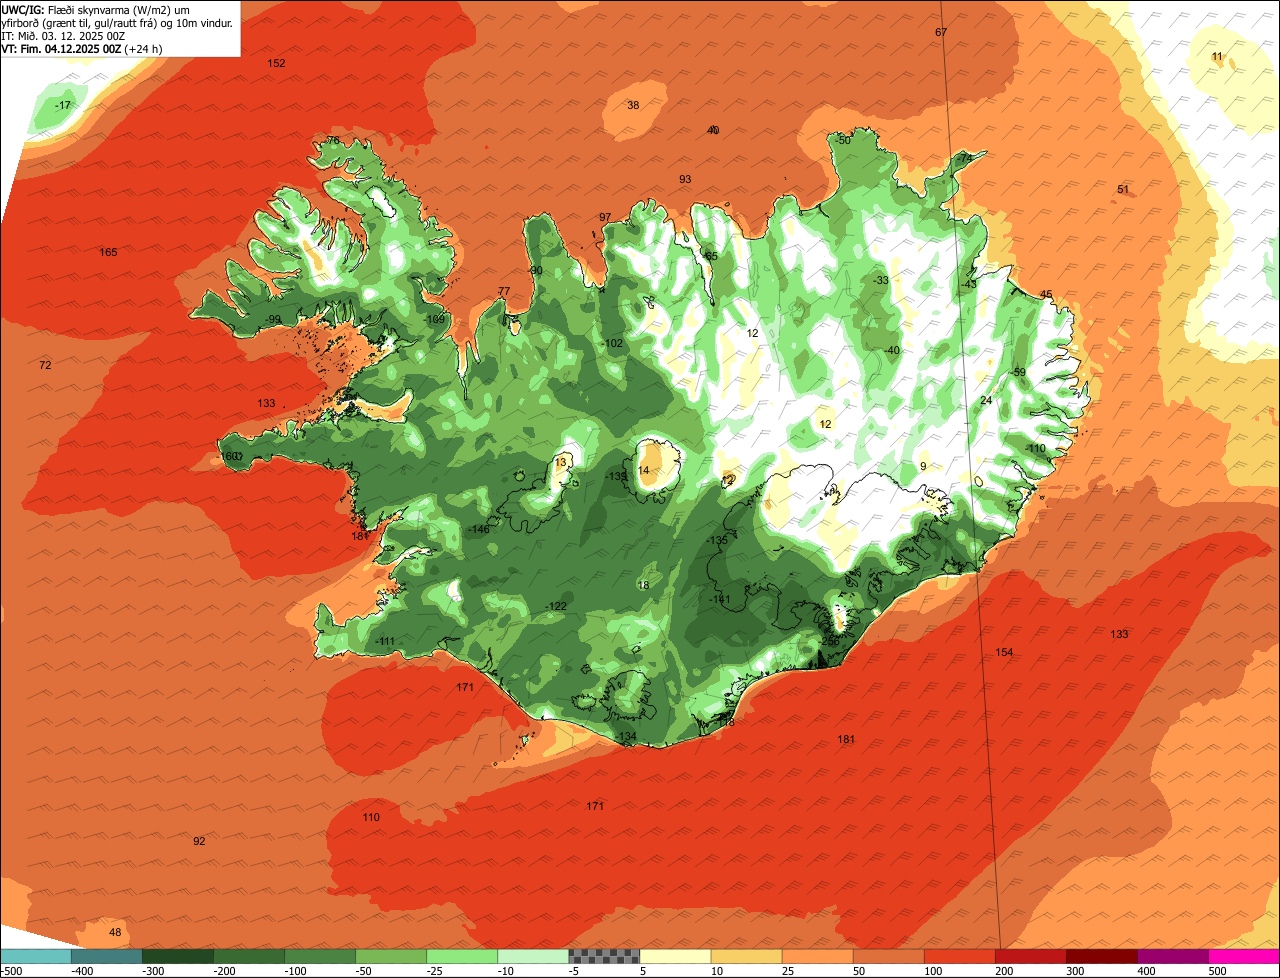Click the map value 154

coord(1004,652)
